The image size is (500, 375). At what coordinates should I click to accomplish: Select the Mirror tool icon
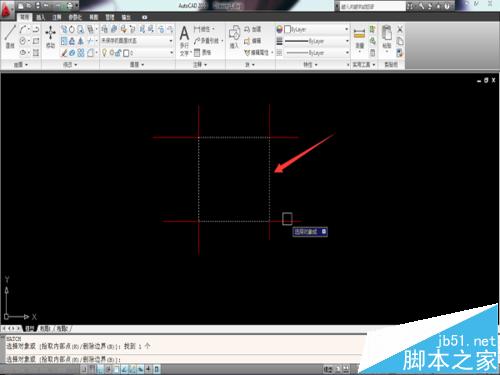[x=80, y=41]
